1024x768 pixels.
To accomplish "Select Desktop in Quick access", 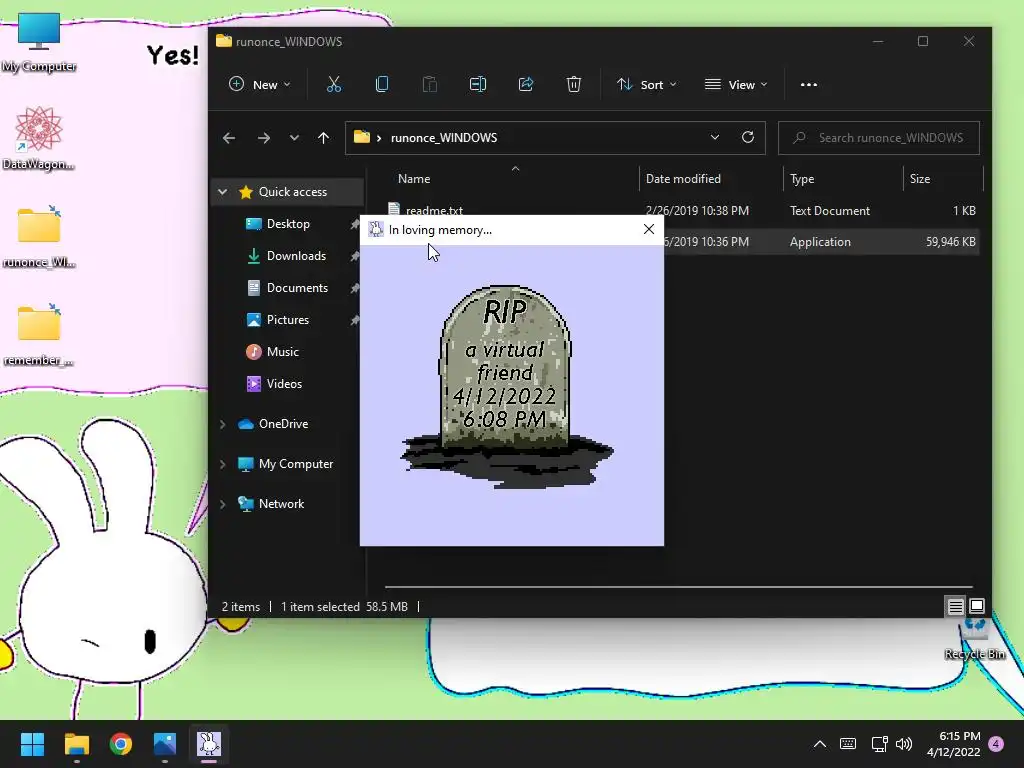I will click(287, 224).
